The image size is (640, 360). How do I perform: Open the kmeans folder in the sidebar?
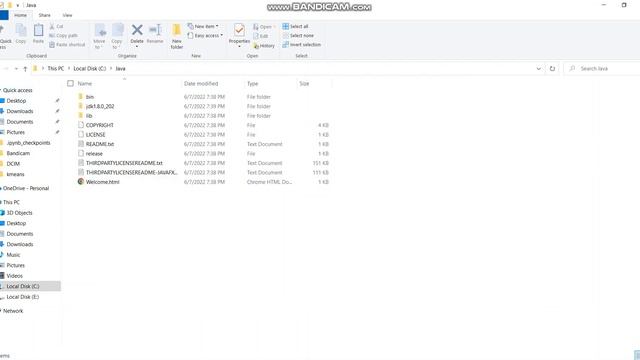(x=16, y=174)
